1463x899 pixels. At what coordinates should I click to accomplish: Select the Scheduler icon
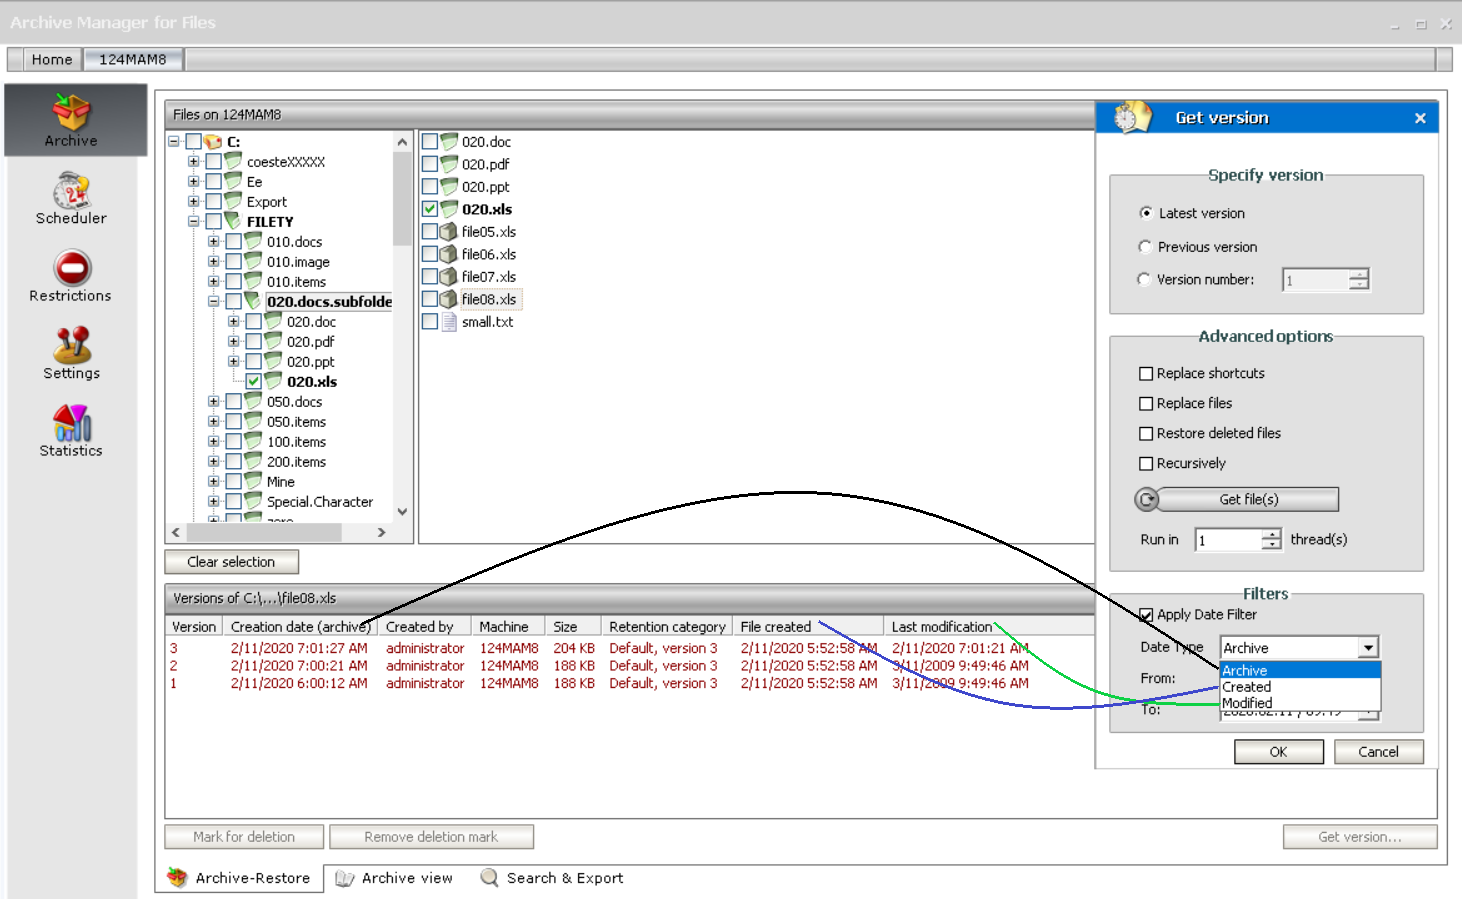pyautogui.click(x=70, y=191)
